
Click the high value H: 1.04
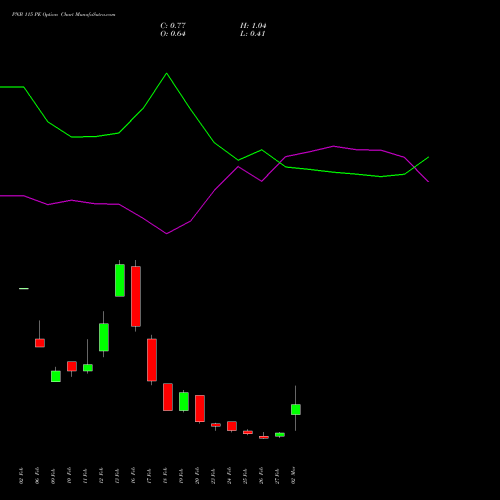point(253,25)
